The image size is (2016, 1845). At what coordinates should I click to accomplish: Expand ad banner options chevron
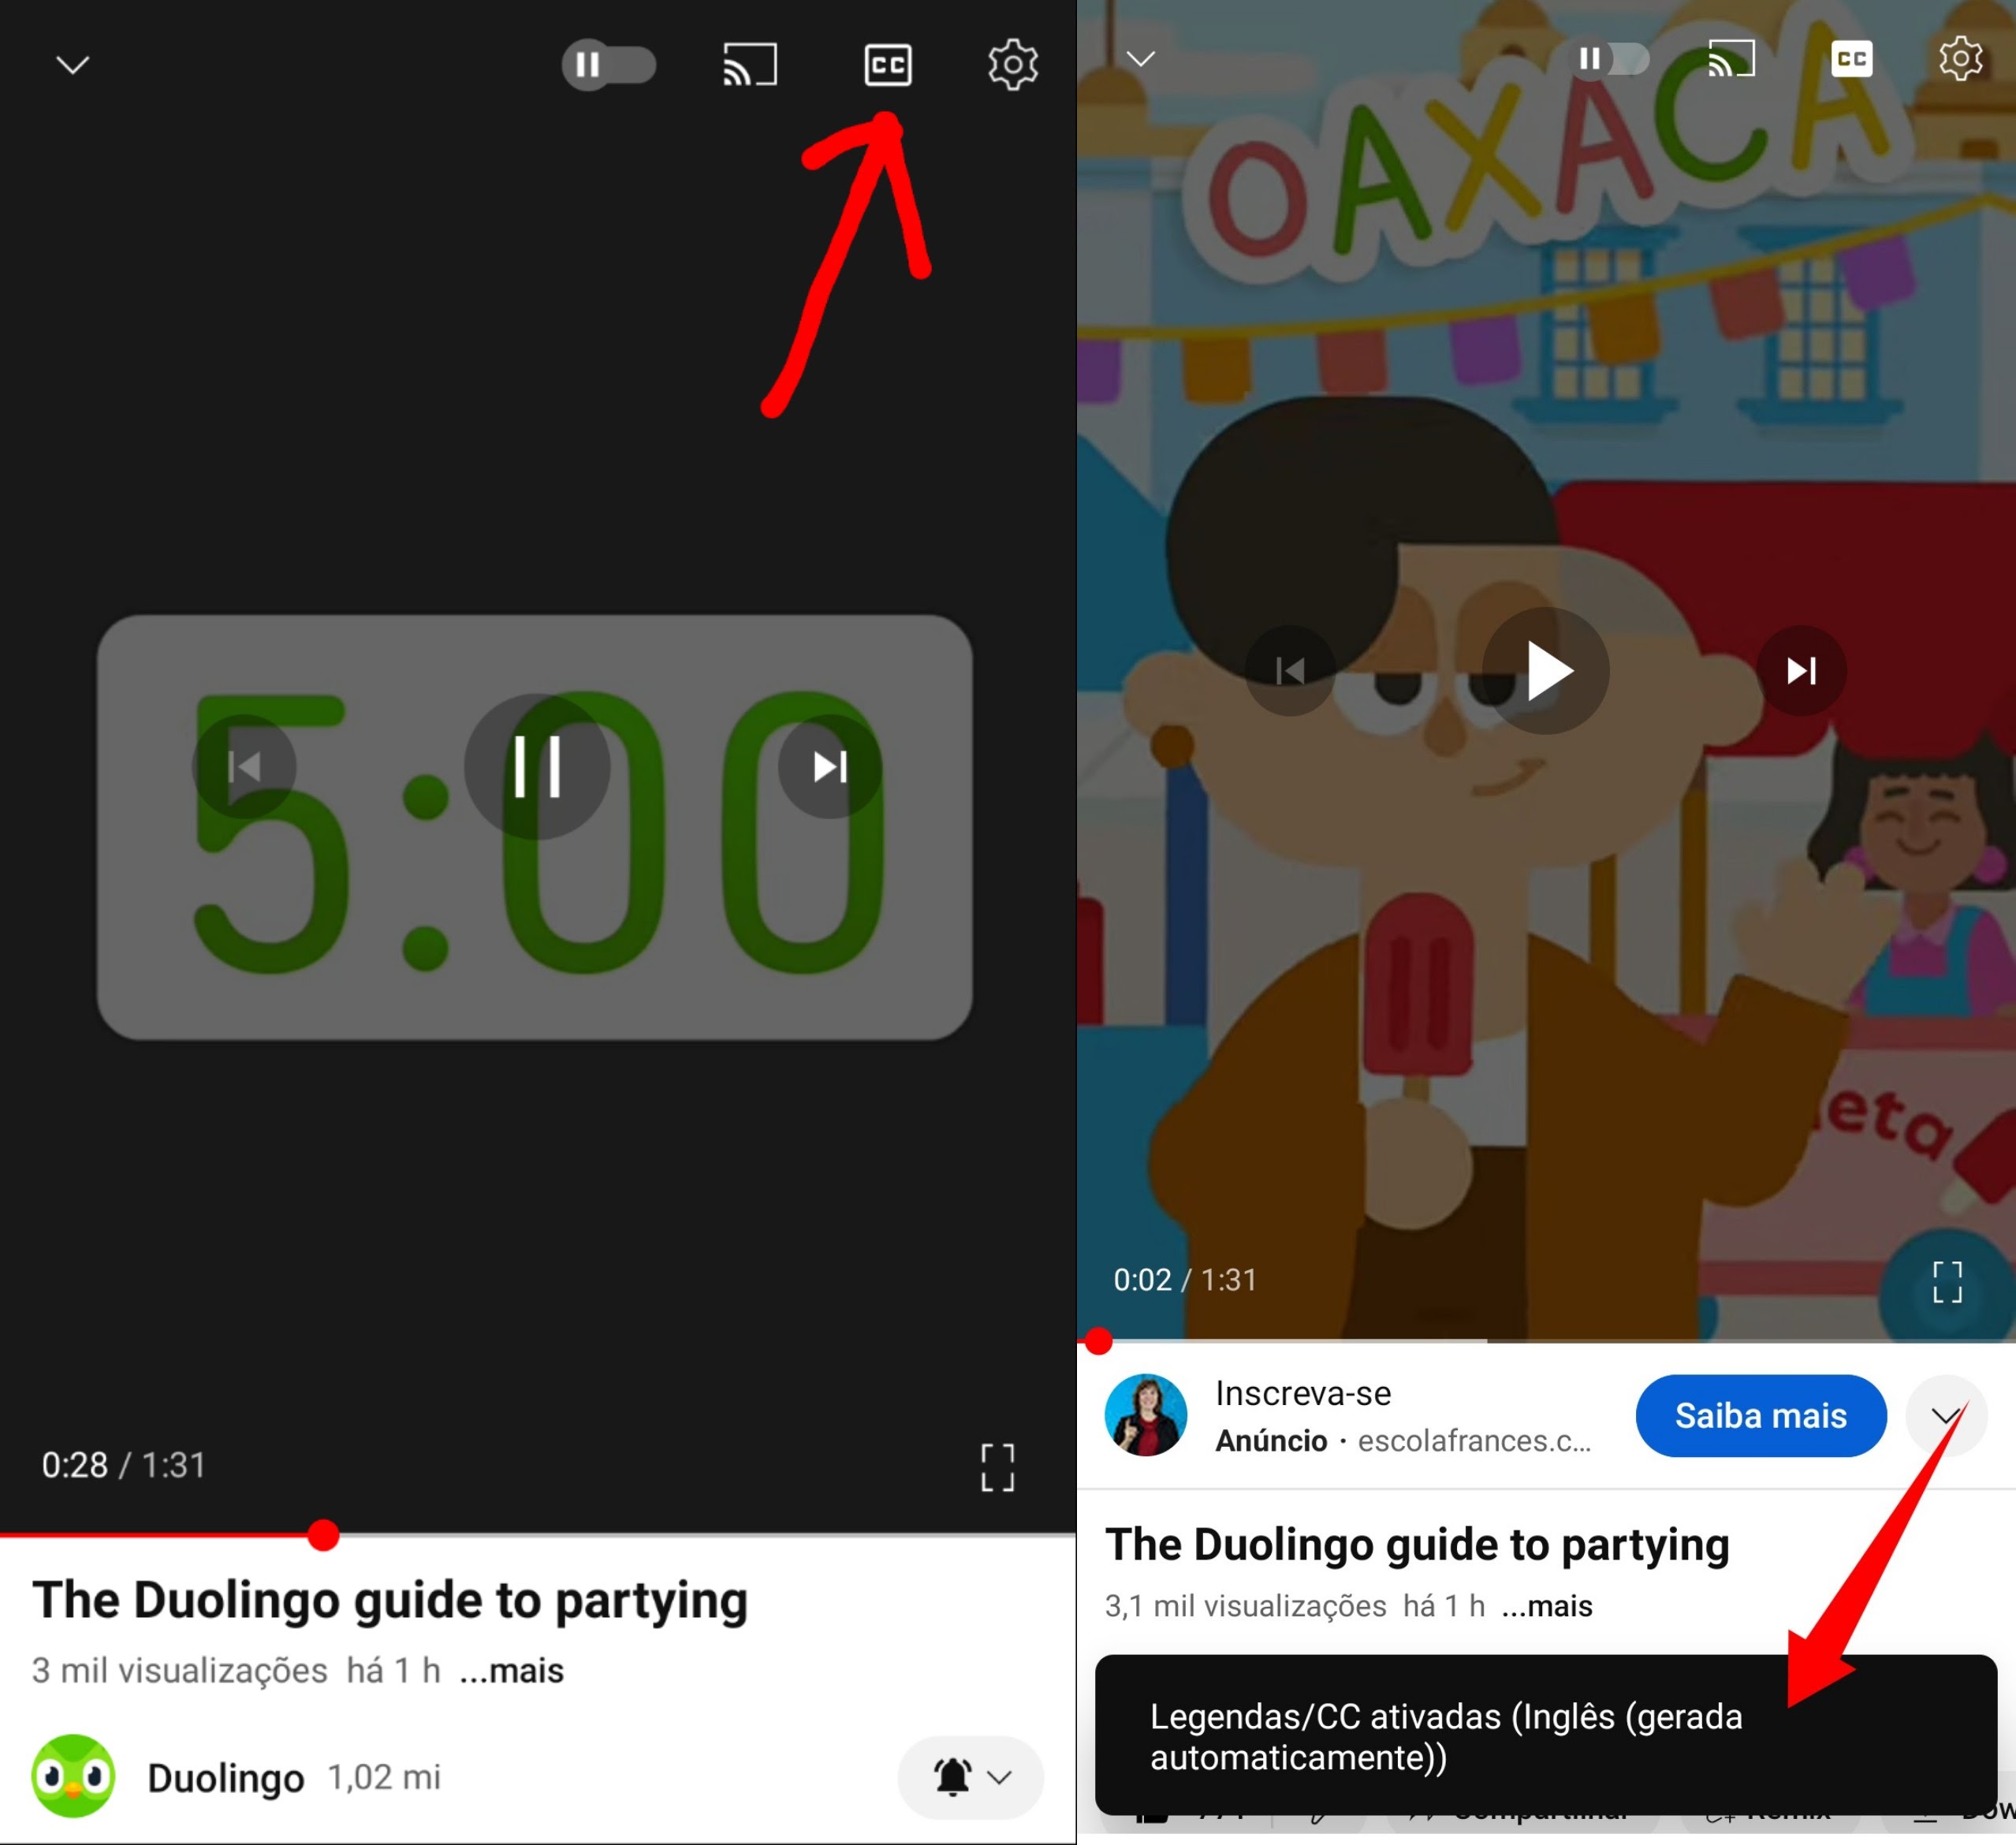click(x=1945, y=1415)
